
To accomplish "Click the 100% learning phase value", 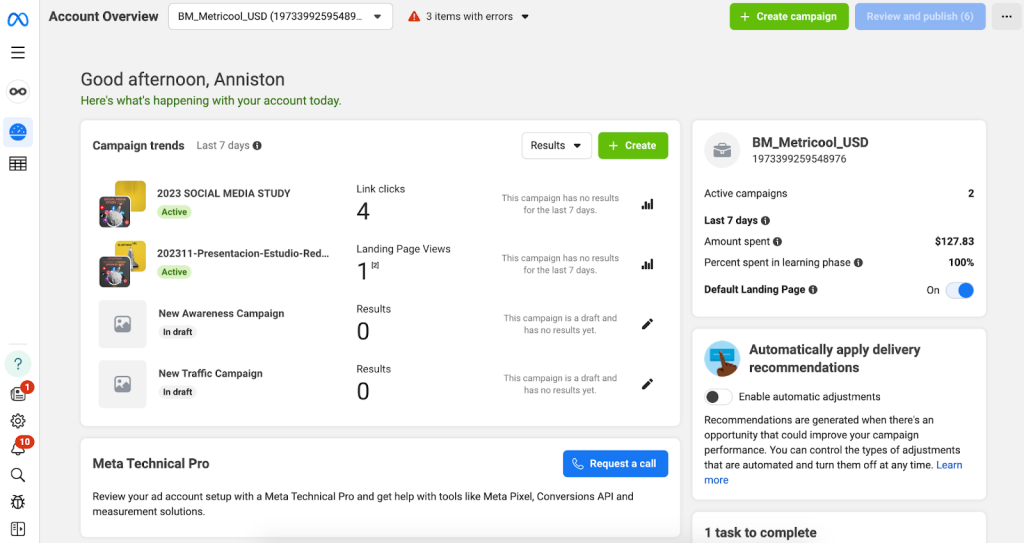I will point(961,263).
